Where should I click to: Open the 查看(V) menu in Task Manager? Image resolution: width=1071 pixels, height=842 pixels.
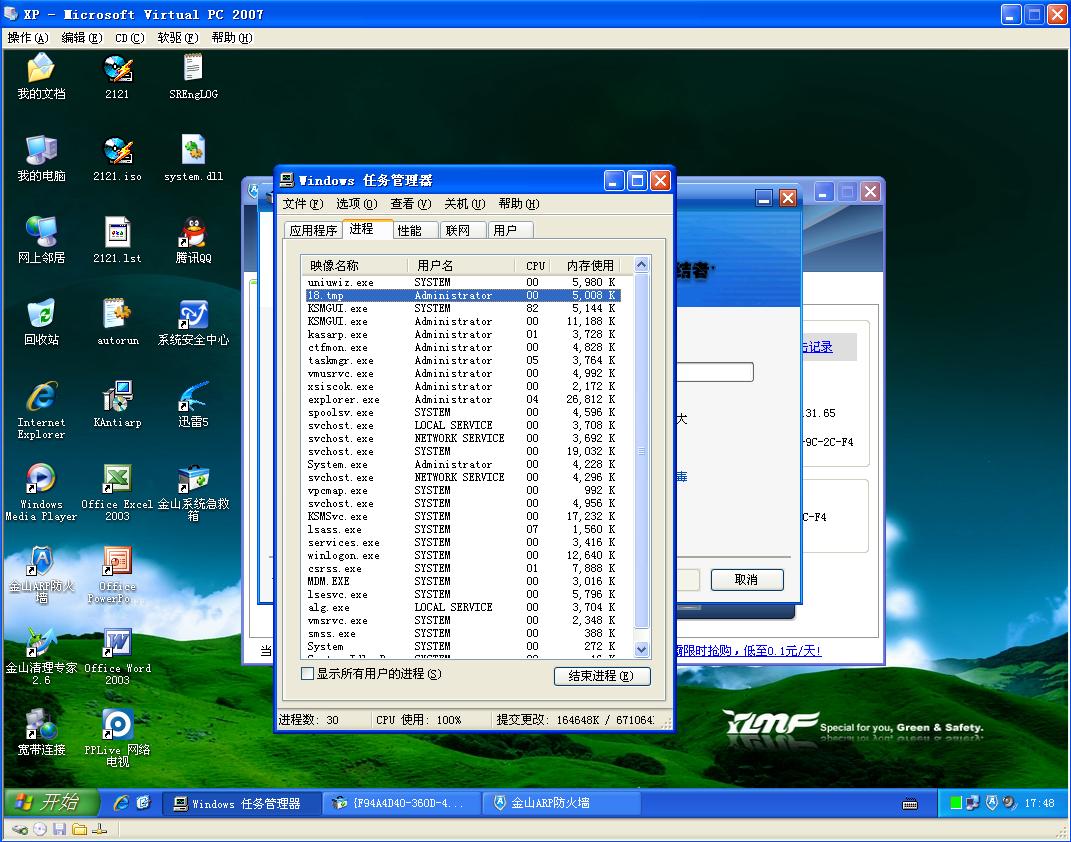click(x=410, y=204)
